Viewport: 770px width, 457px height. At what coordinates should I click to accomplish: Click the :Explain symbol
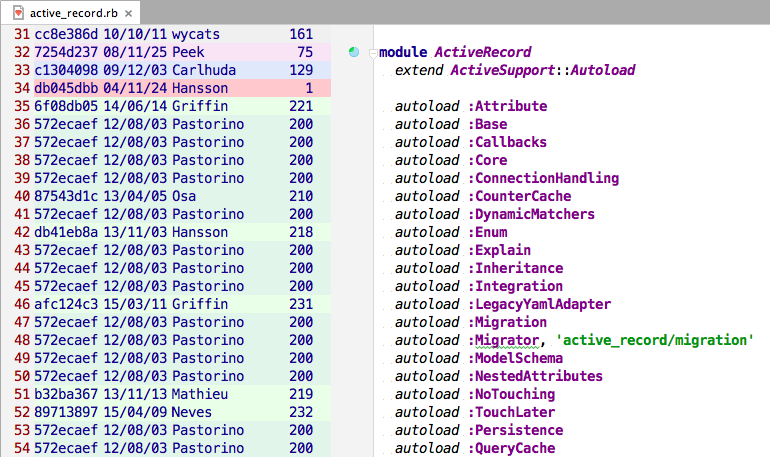tap(499, 250)
